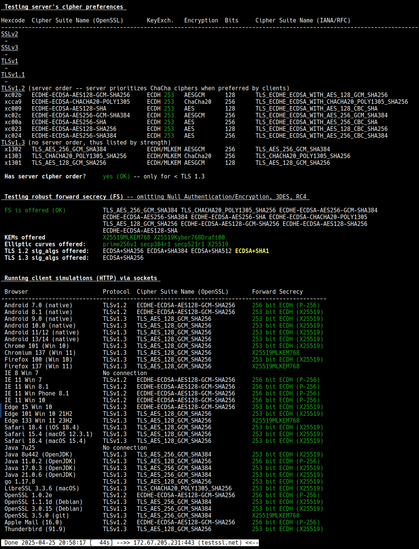419x549 pixels.
Task: Select the "Cipher Suite Name (IANA/RFC)" header
Action: pos(303,20)
